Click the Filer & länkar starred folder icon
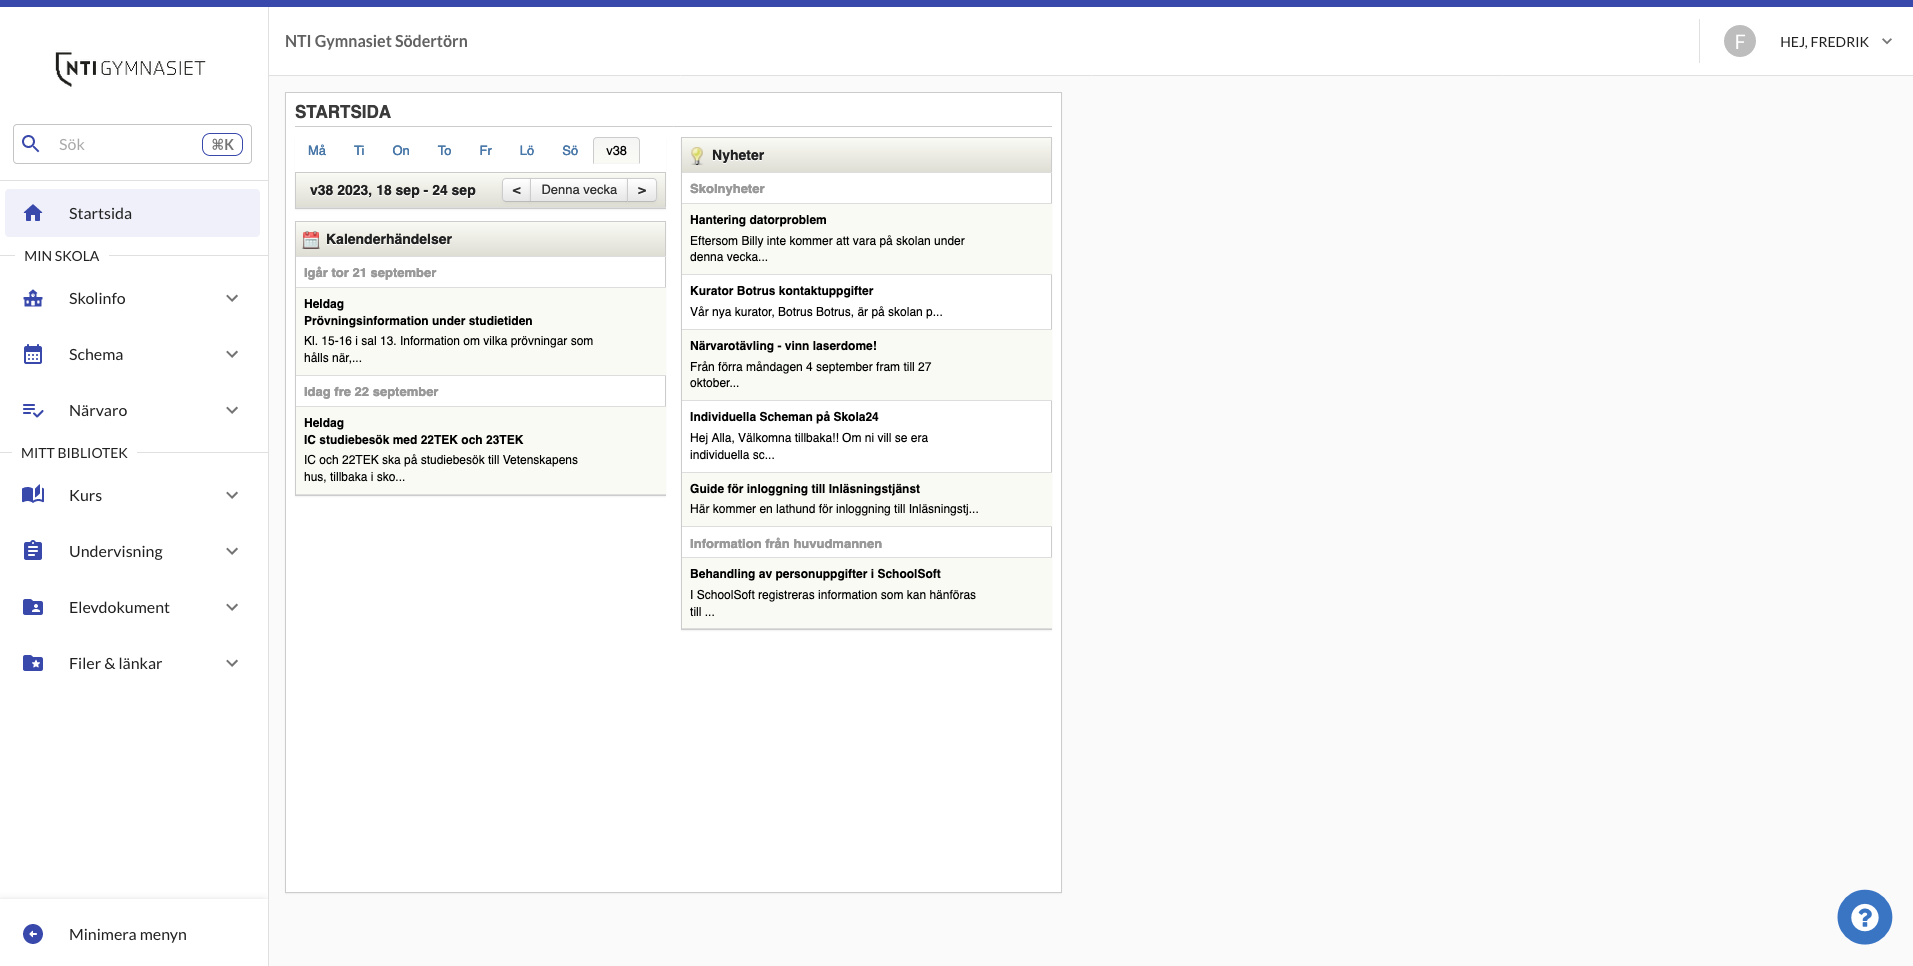The height and width of the screenshot is (966, 1913). (34, 662)
